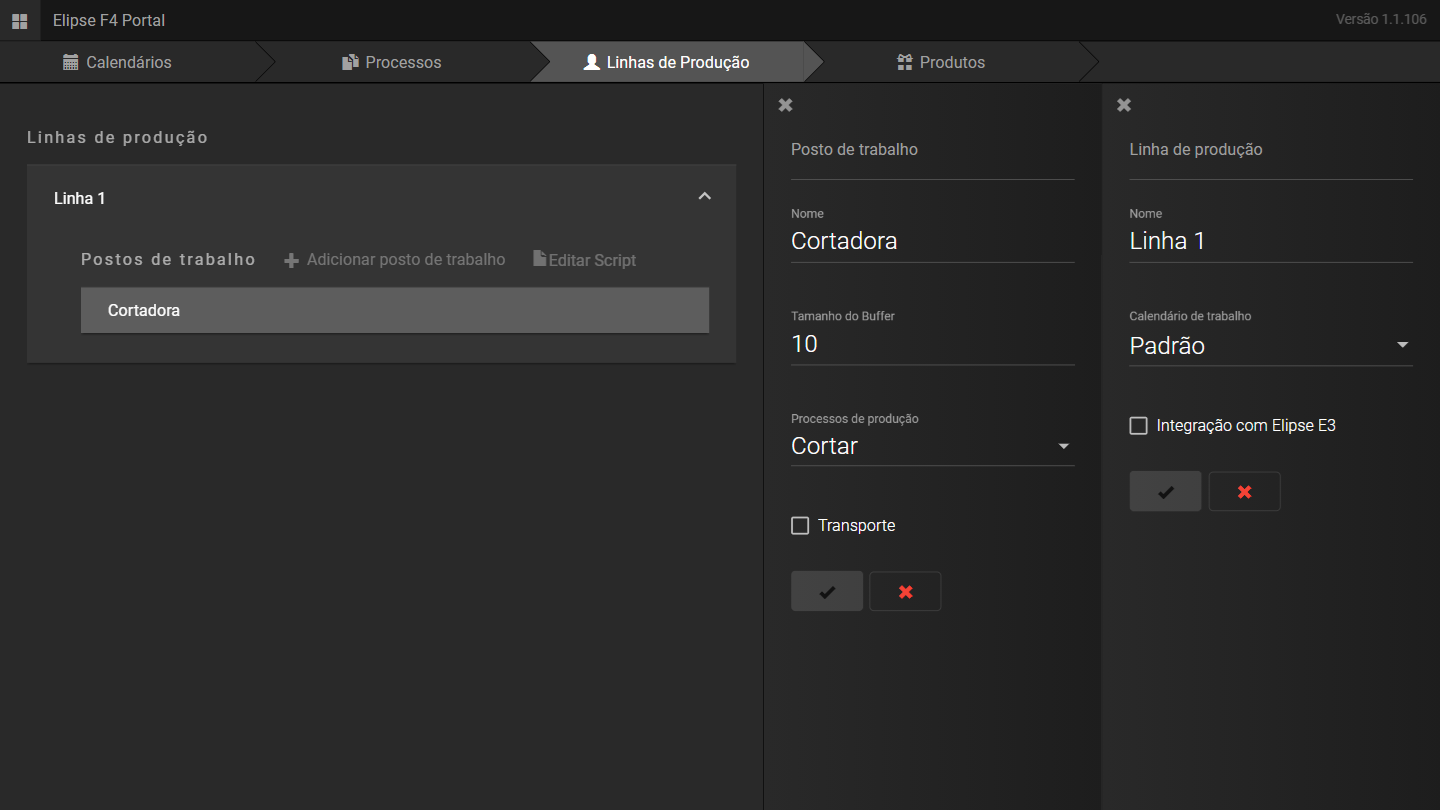Collapse the Linha 1 panel chevron
This screenshot has width=1440, height=810.
pos(704,196)
